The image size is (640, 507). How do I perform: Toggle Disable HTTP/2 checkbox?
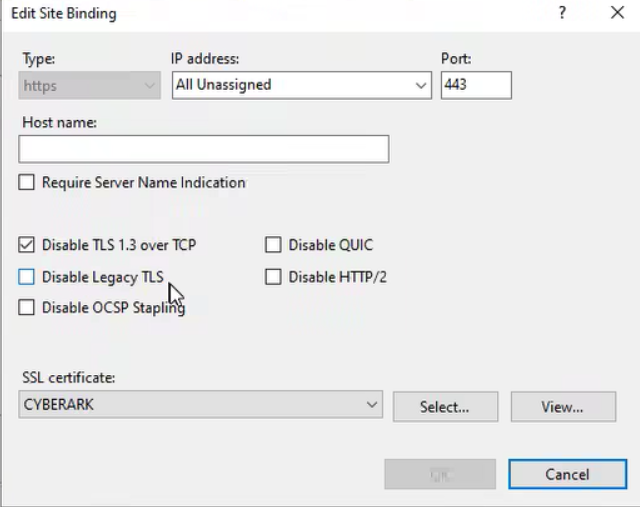click(273, 277)
